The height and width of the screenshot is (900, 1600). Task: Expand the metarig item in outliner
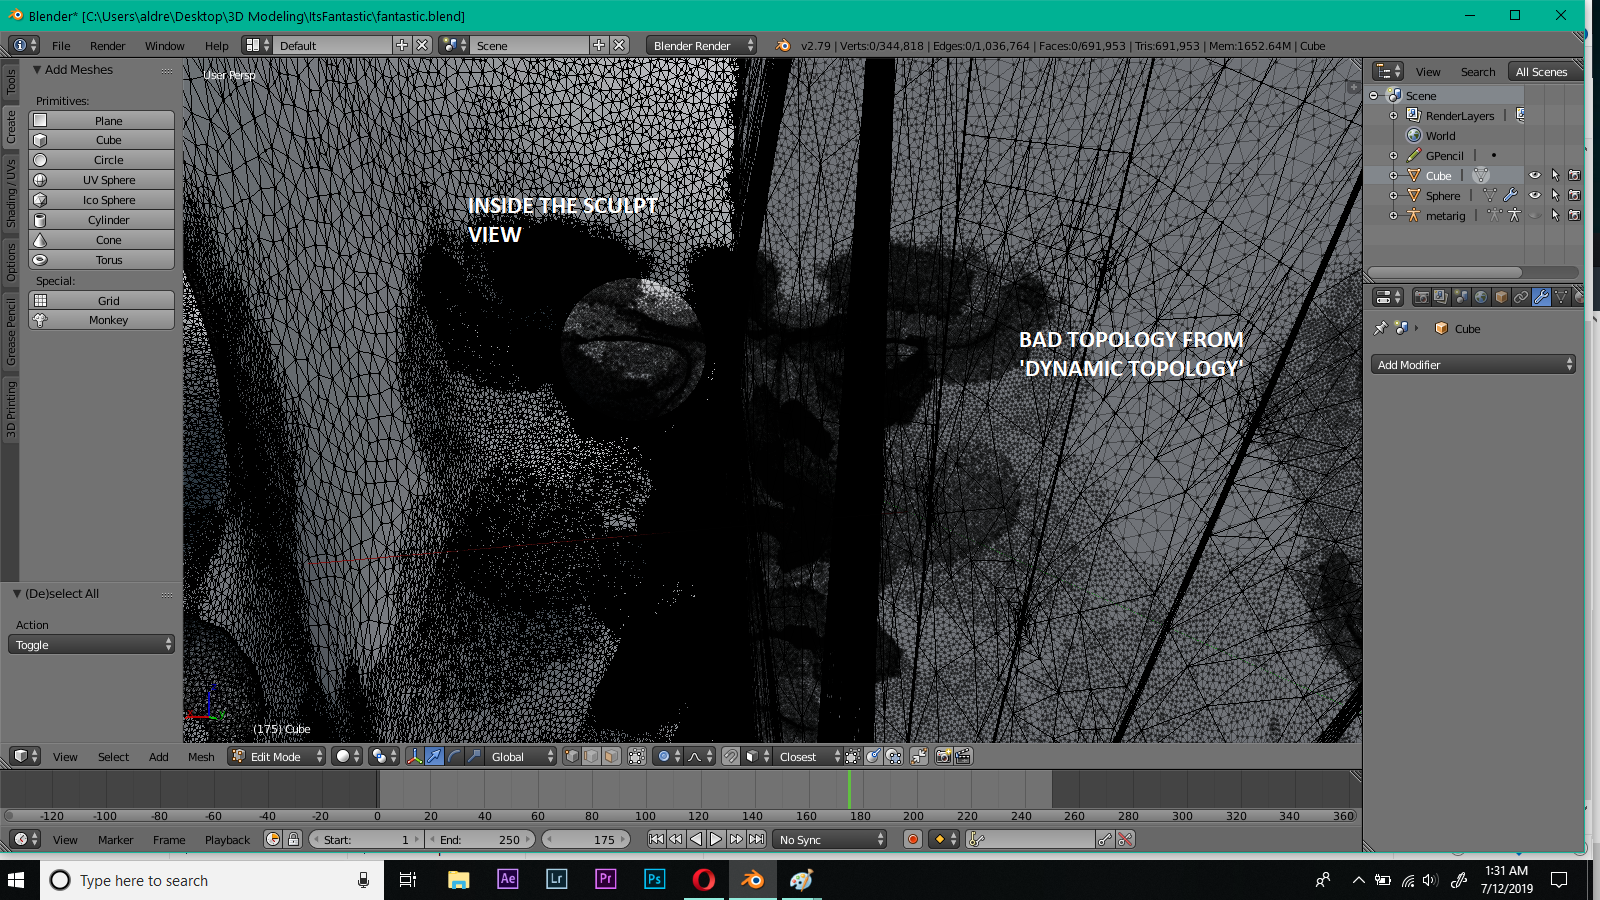coord(1393,216)
